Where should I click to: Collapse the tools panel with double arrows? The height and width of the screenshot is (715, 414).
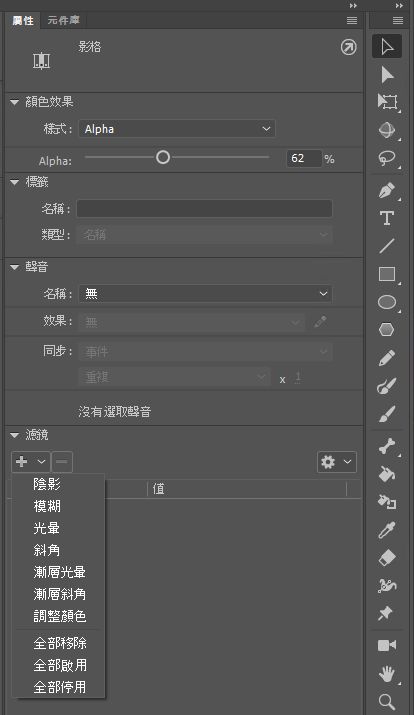[x=399, y=5]
